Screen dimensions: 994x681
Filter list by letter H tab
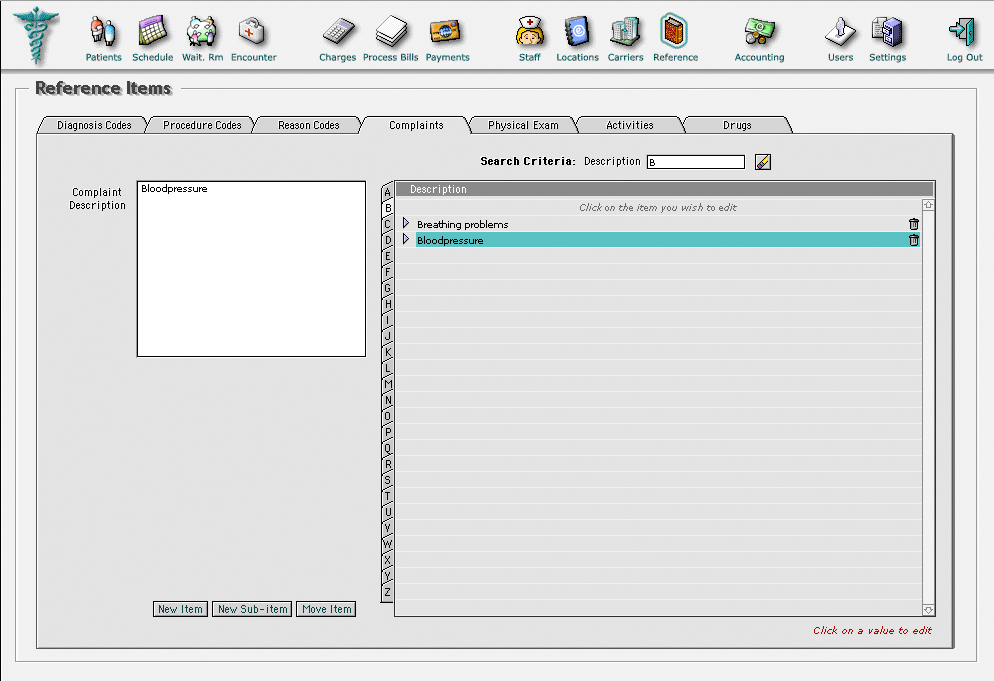pos(387,304)
